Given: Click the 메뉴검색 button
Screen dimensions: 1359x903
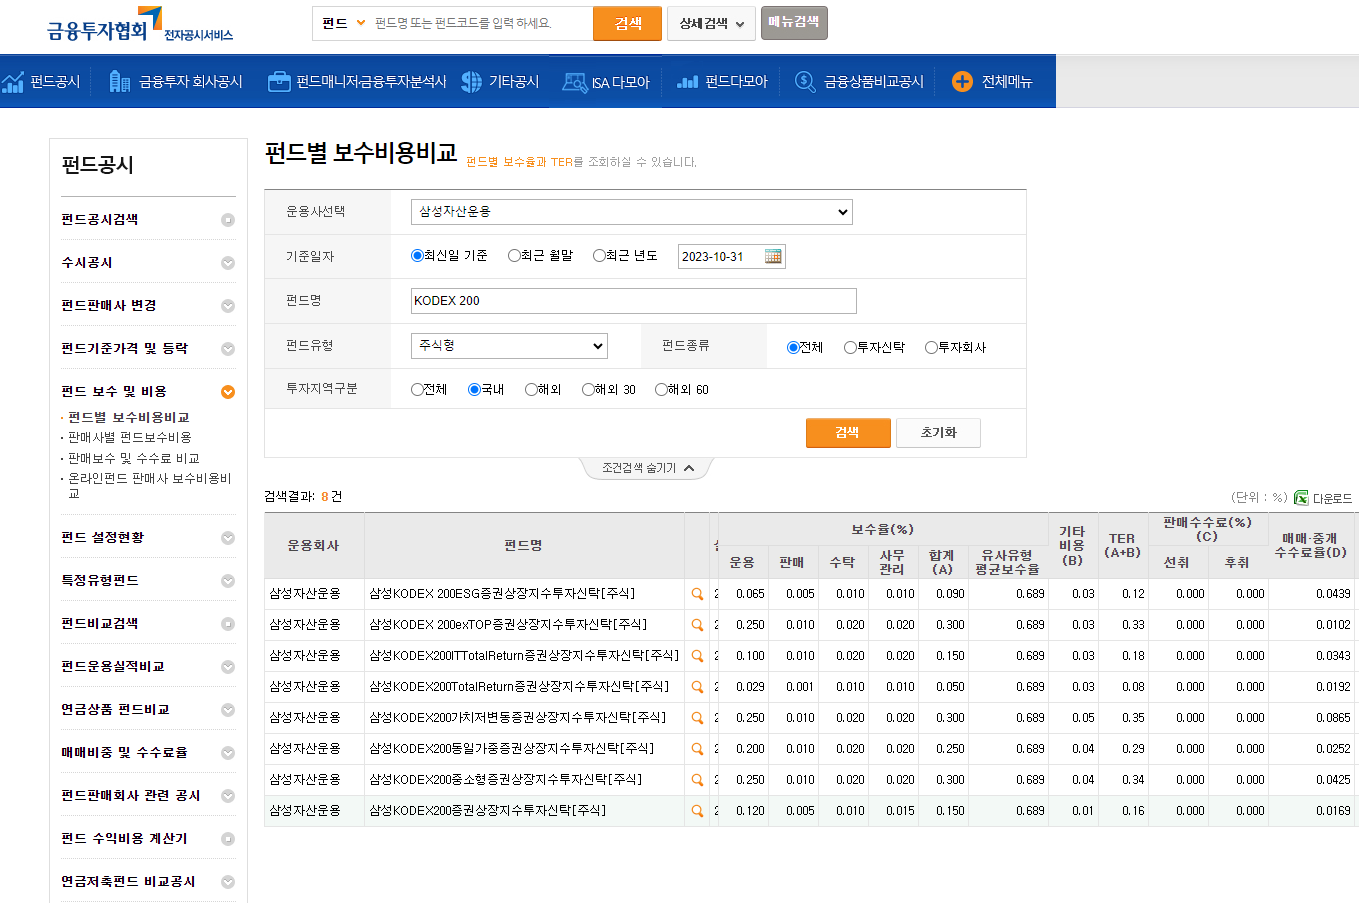Looking at the screenshot, I should [794, 22].
